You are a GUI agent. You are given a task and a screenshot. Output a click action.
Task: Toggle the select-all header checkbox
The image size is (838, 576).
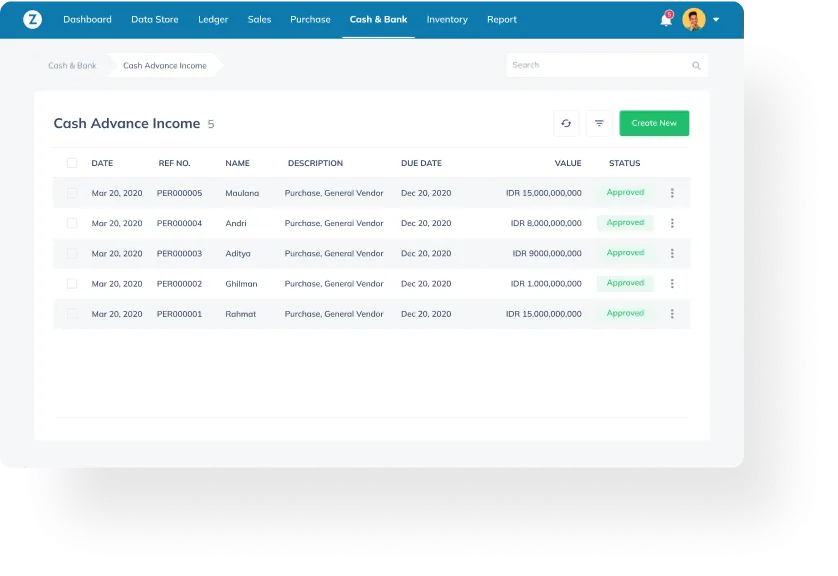click(x=72, y=163)
